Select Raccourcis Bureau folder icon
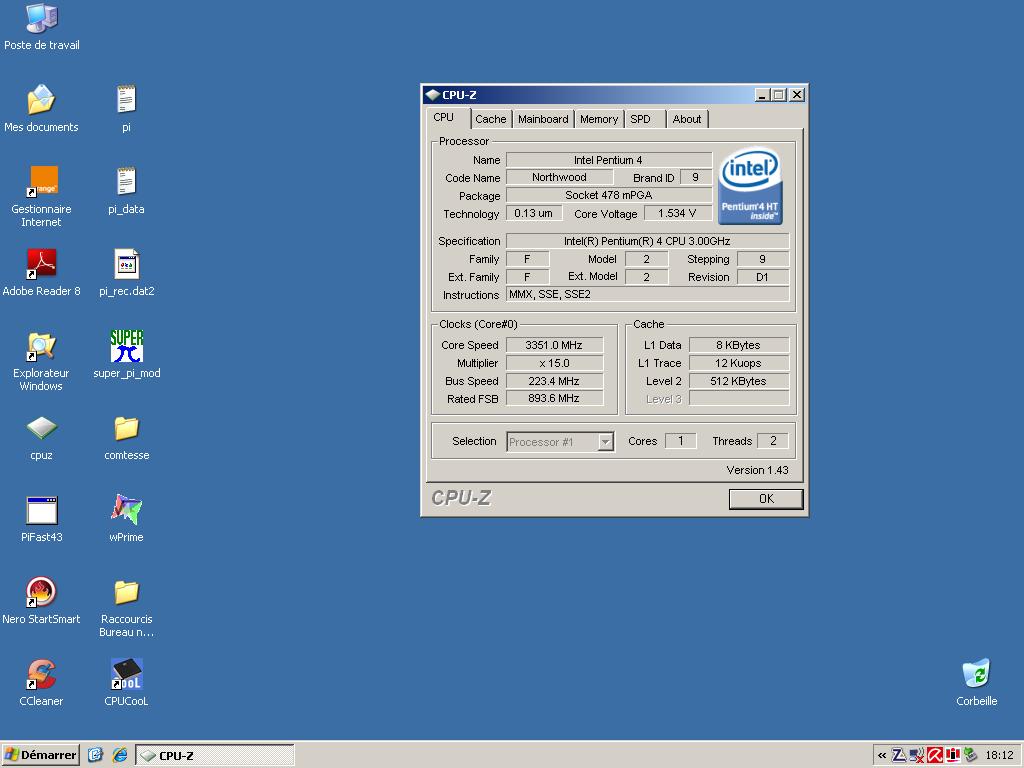The image size is (1024, 768). coord(126,592)
